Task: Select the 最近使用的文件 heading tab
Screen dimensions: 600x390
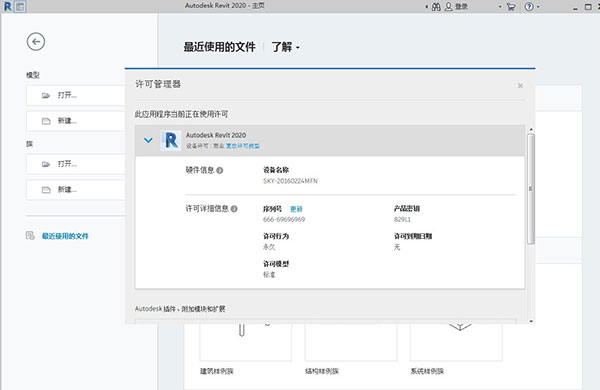Action: pyautogui.click(x=220, y=47)
